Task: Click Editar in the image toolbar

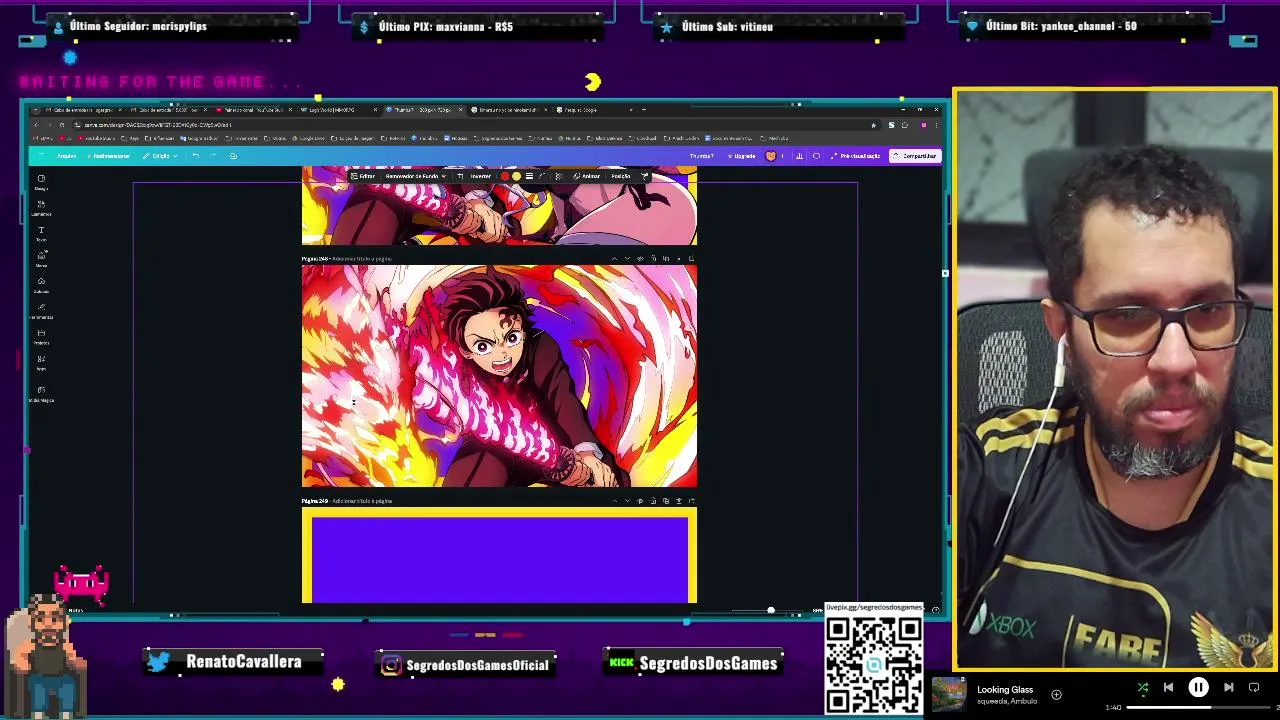Action: pyautogui.click(x=362, y=176)
